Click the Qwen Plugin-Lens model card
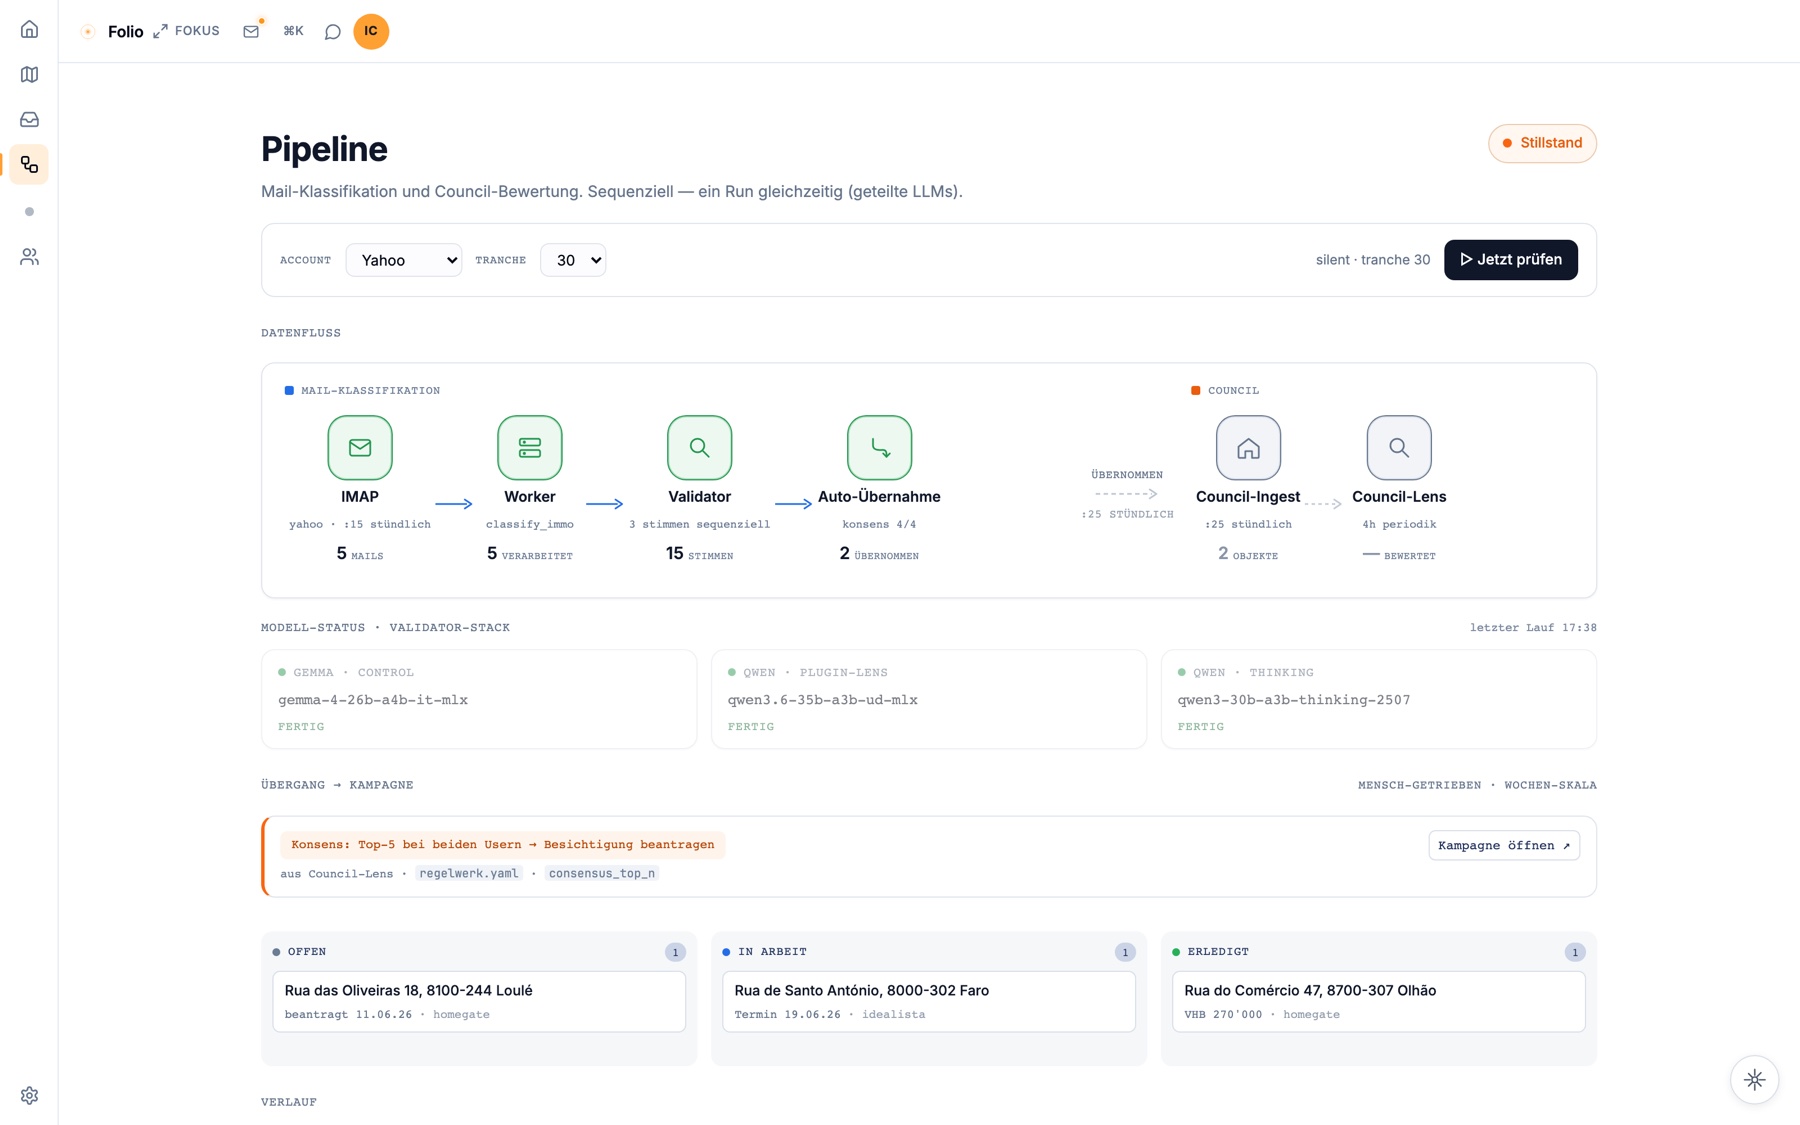 click(x=929, y=699)
